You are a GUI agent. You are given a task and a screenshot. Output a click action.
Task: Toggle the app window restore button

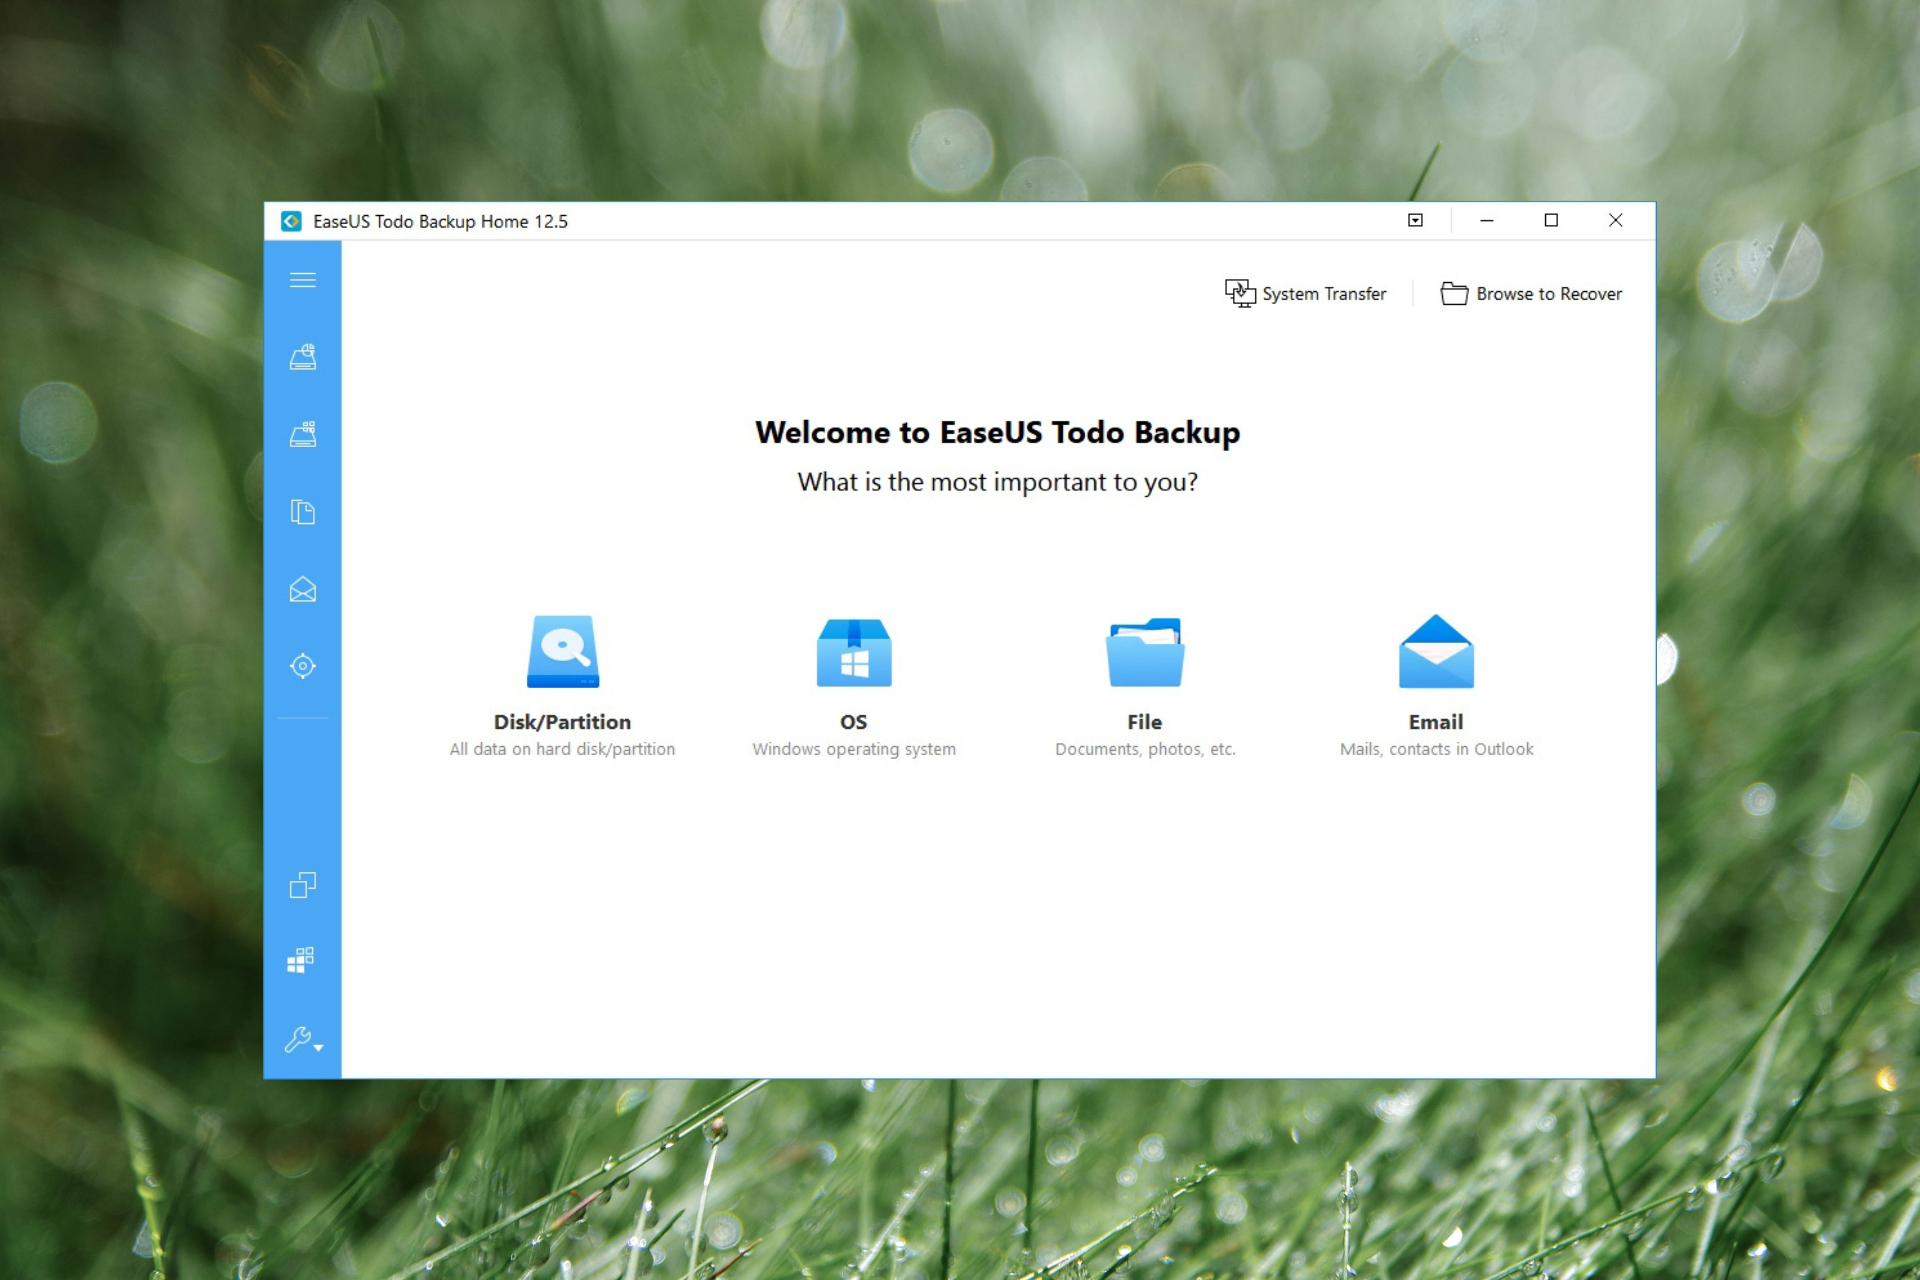coord(1550,220)
